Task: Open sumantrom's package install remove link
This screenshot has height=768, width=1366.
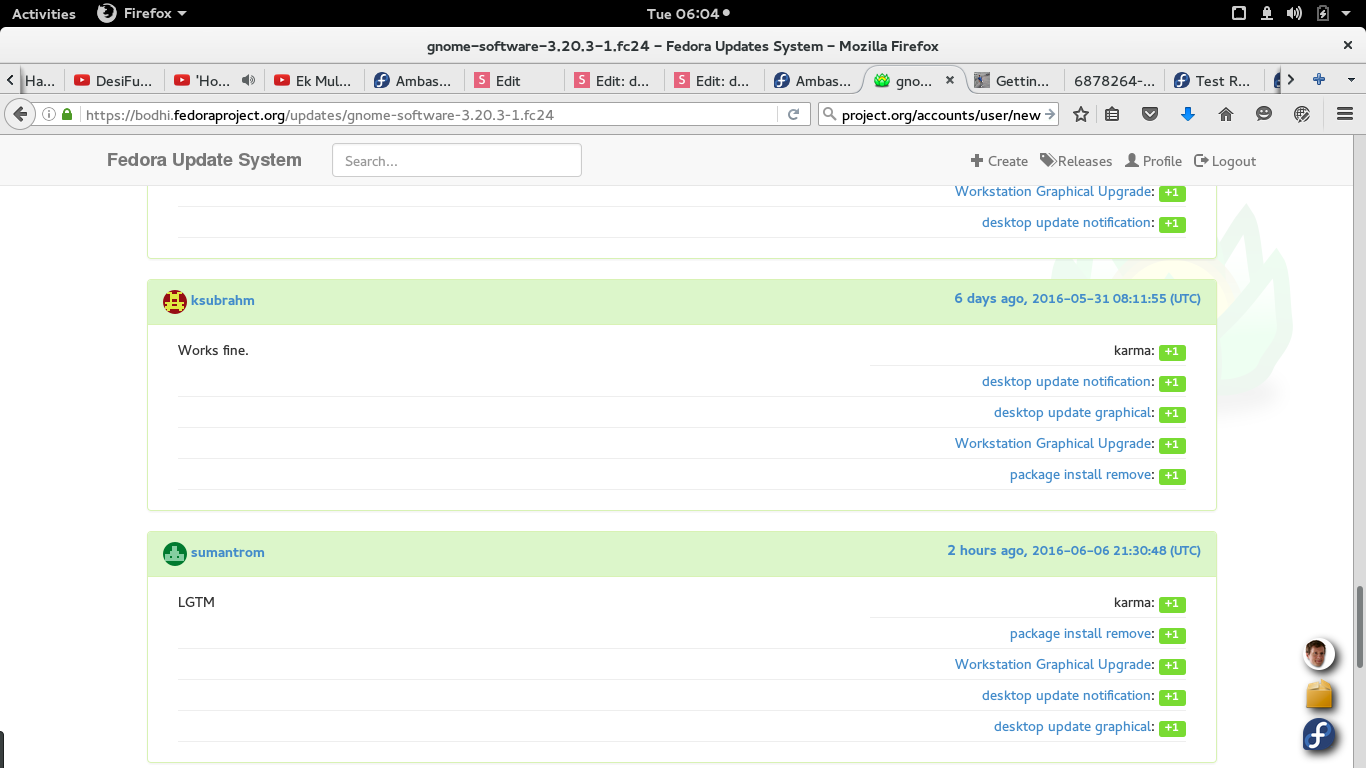Action: pyautogui.click(x=1081, y=633)
